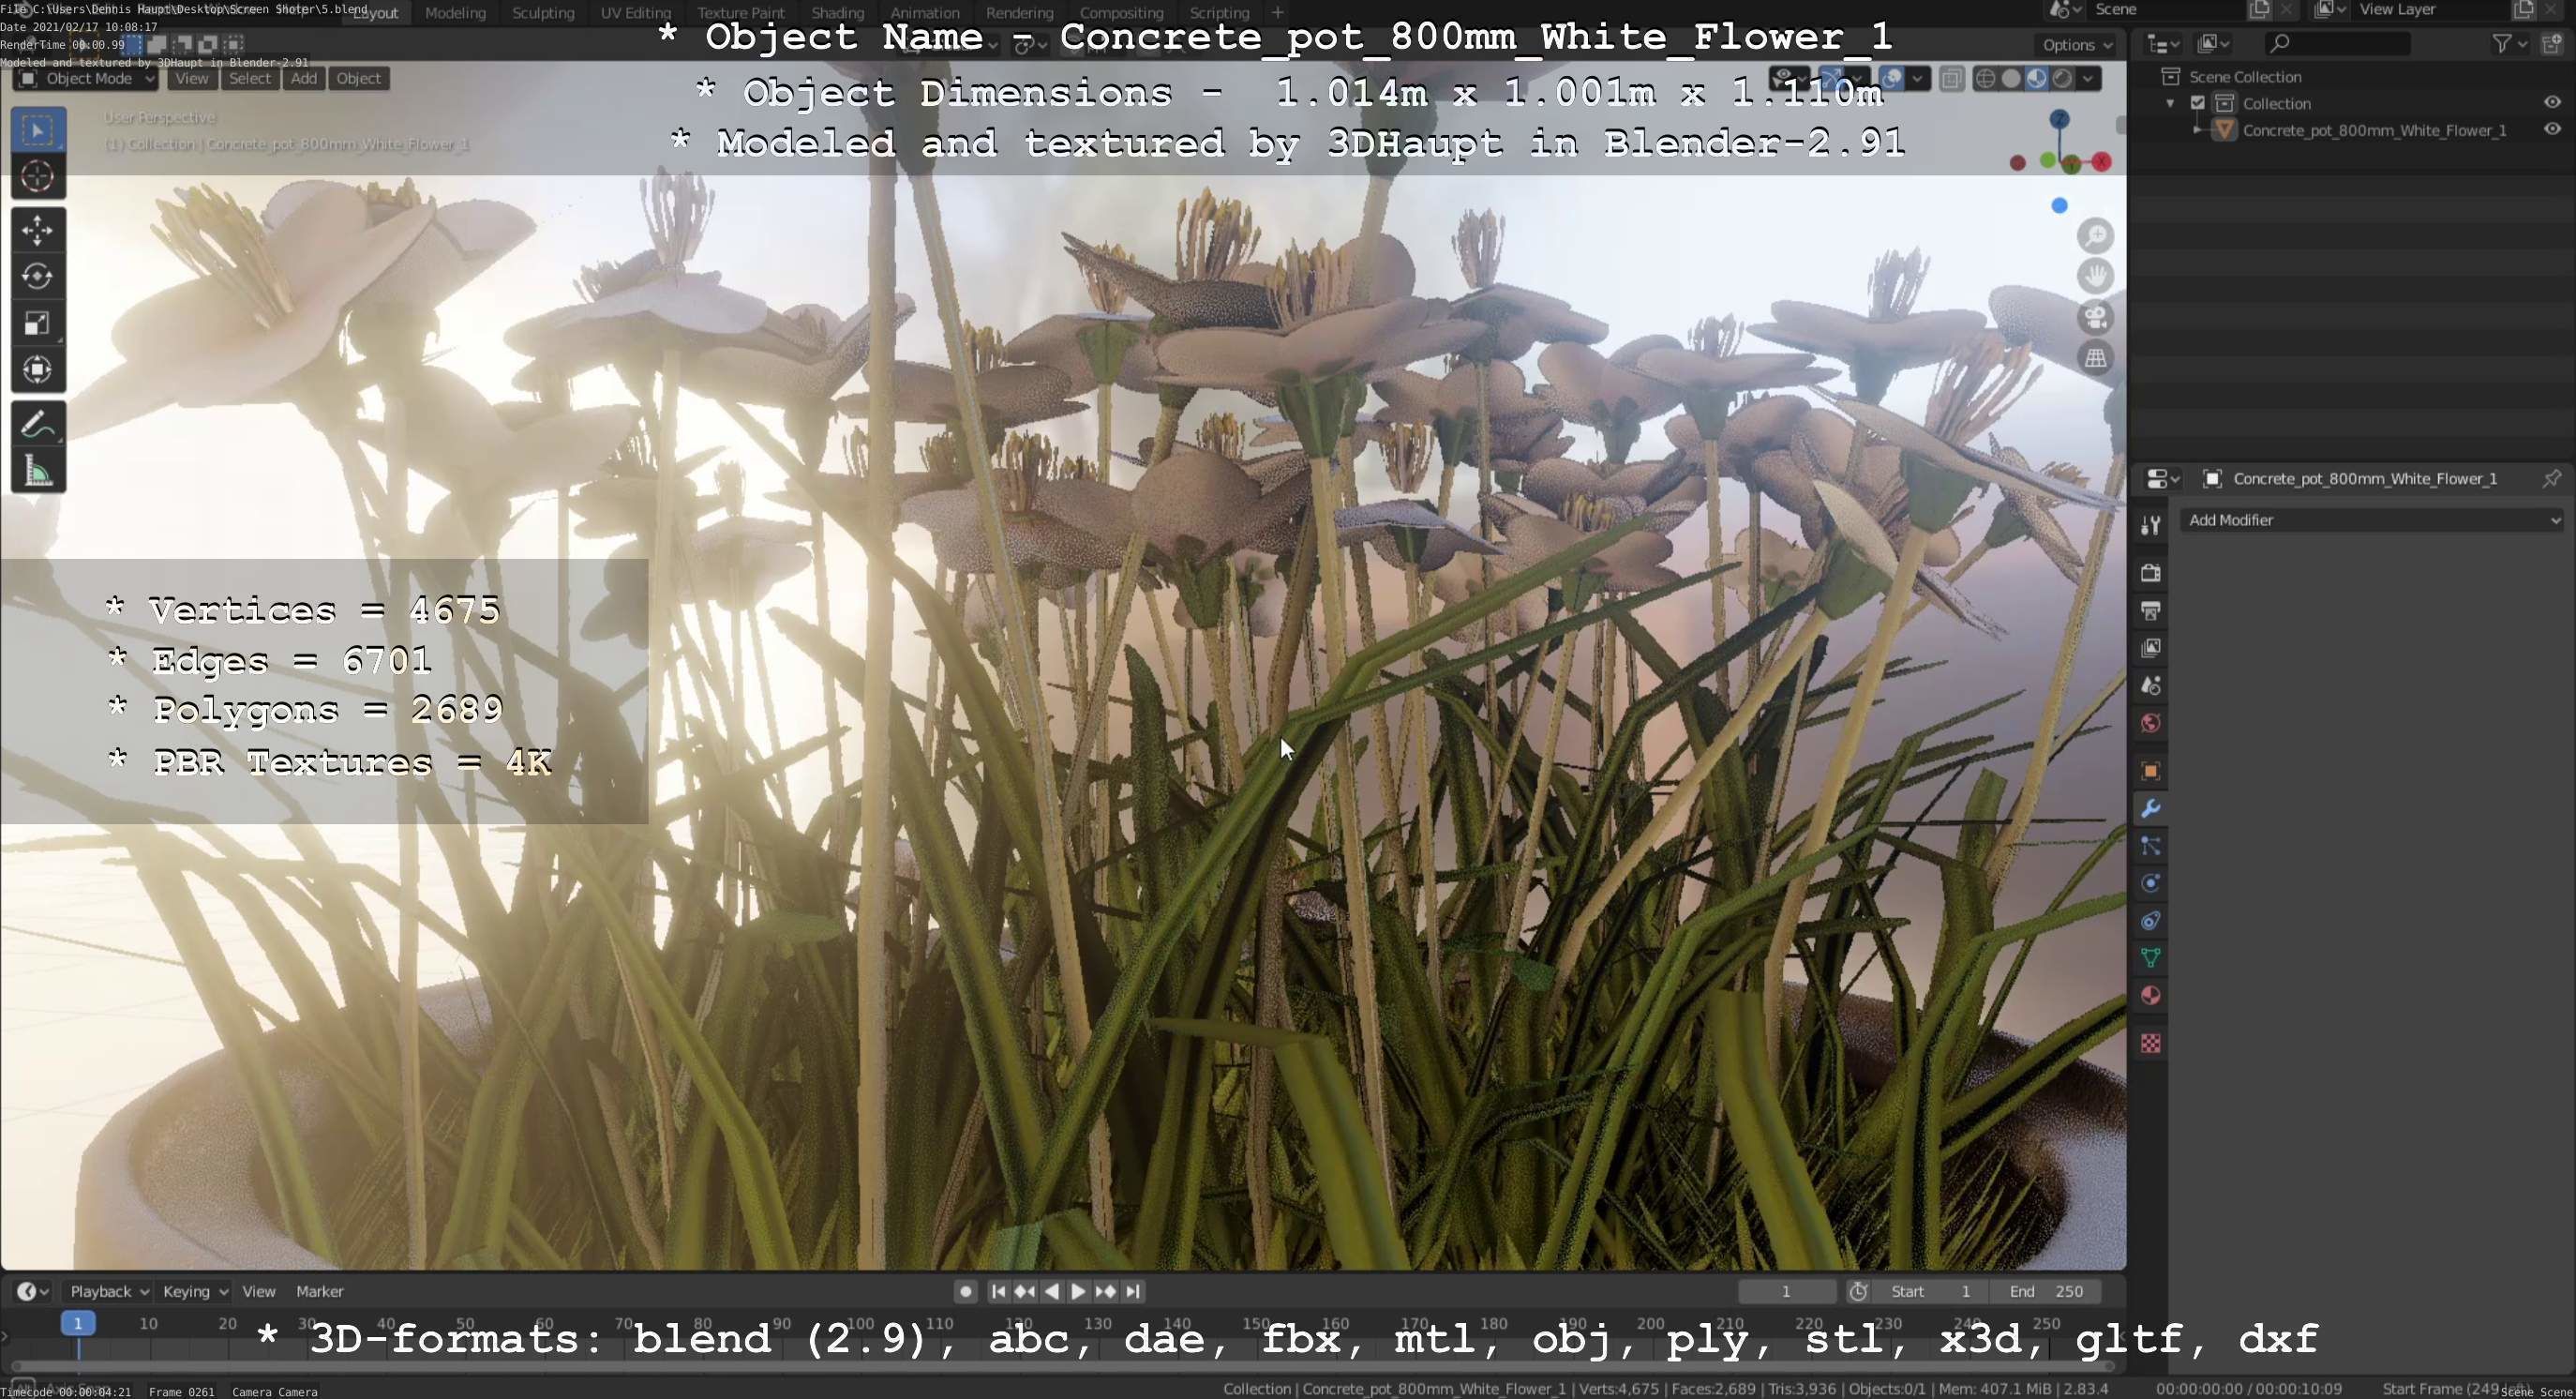The height and width of the screenshot is (1399, 2576).
Task: Open the Object menu in header
Action: point(358,78)
